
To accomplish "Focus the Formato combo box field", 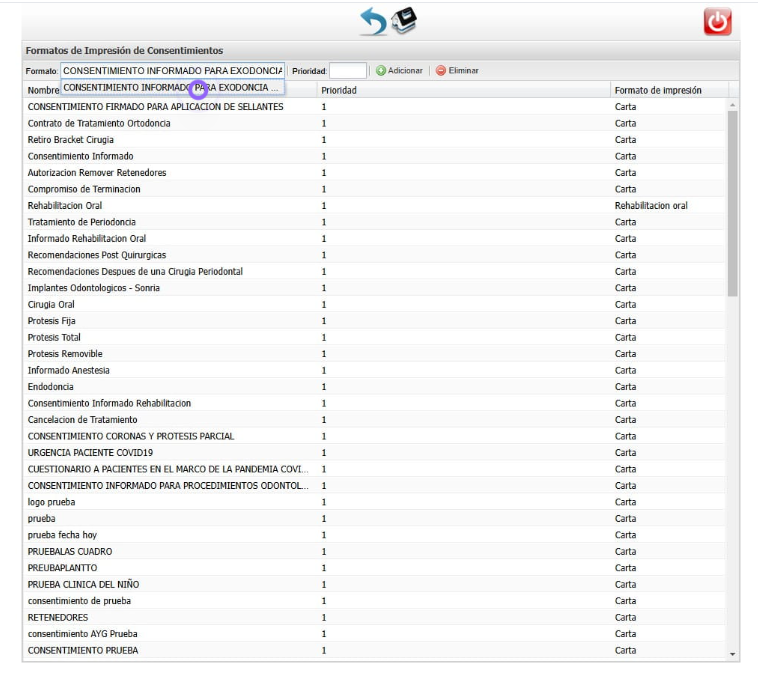I will tap(173, 71).
